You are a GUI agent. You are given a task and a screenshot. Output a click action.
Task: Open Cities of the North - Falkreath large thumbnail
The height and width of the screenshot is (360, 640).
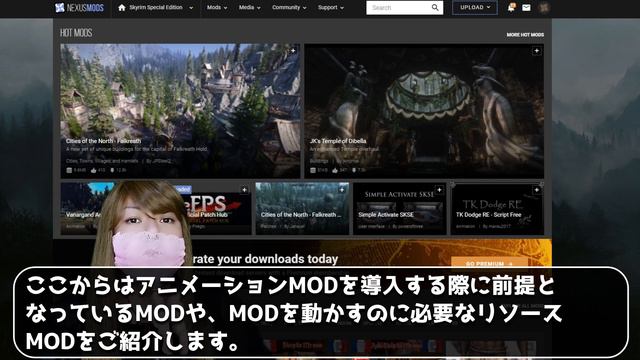click(x=180, y=111)
